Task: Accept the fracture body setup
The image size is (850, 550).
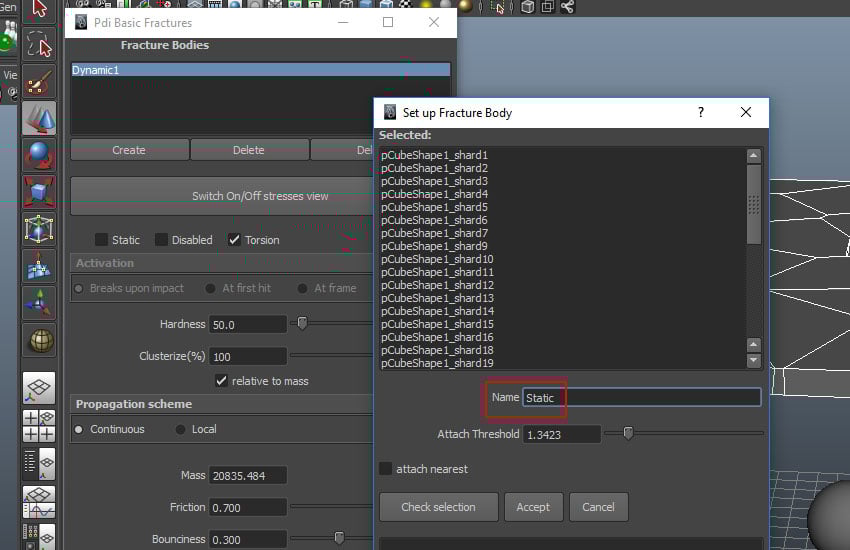Action: coord(533,507)
